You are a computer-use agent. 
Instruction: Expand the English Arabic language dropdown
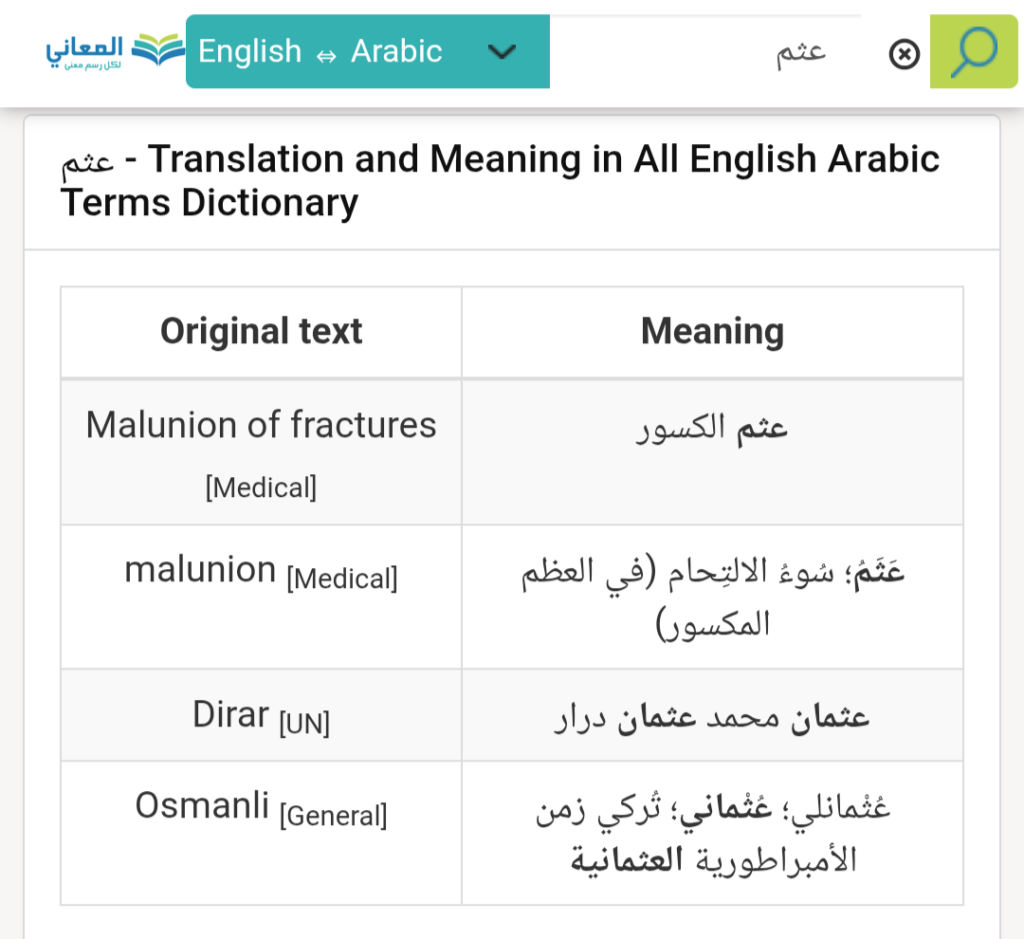point(320,51)
